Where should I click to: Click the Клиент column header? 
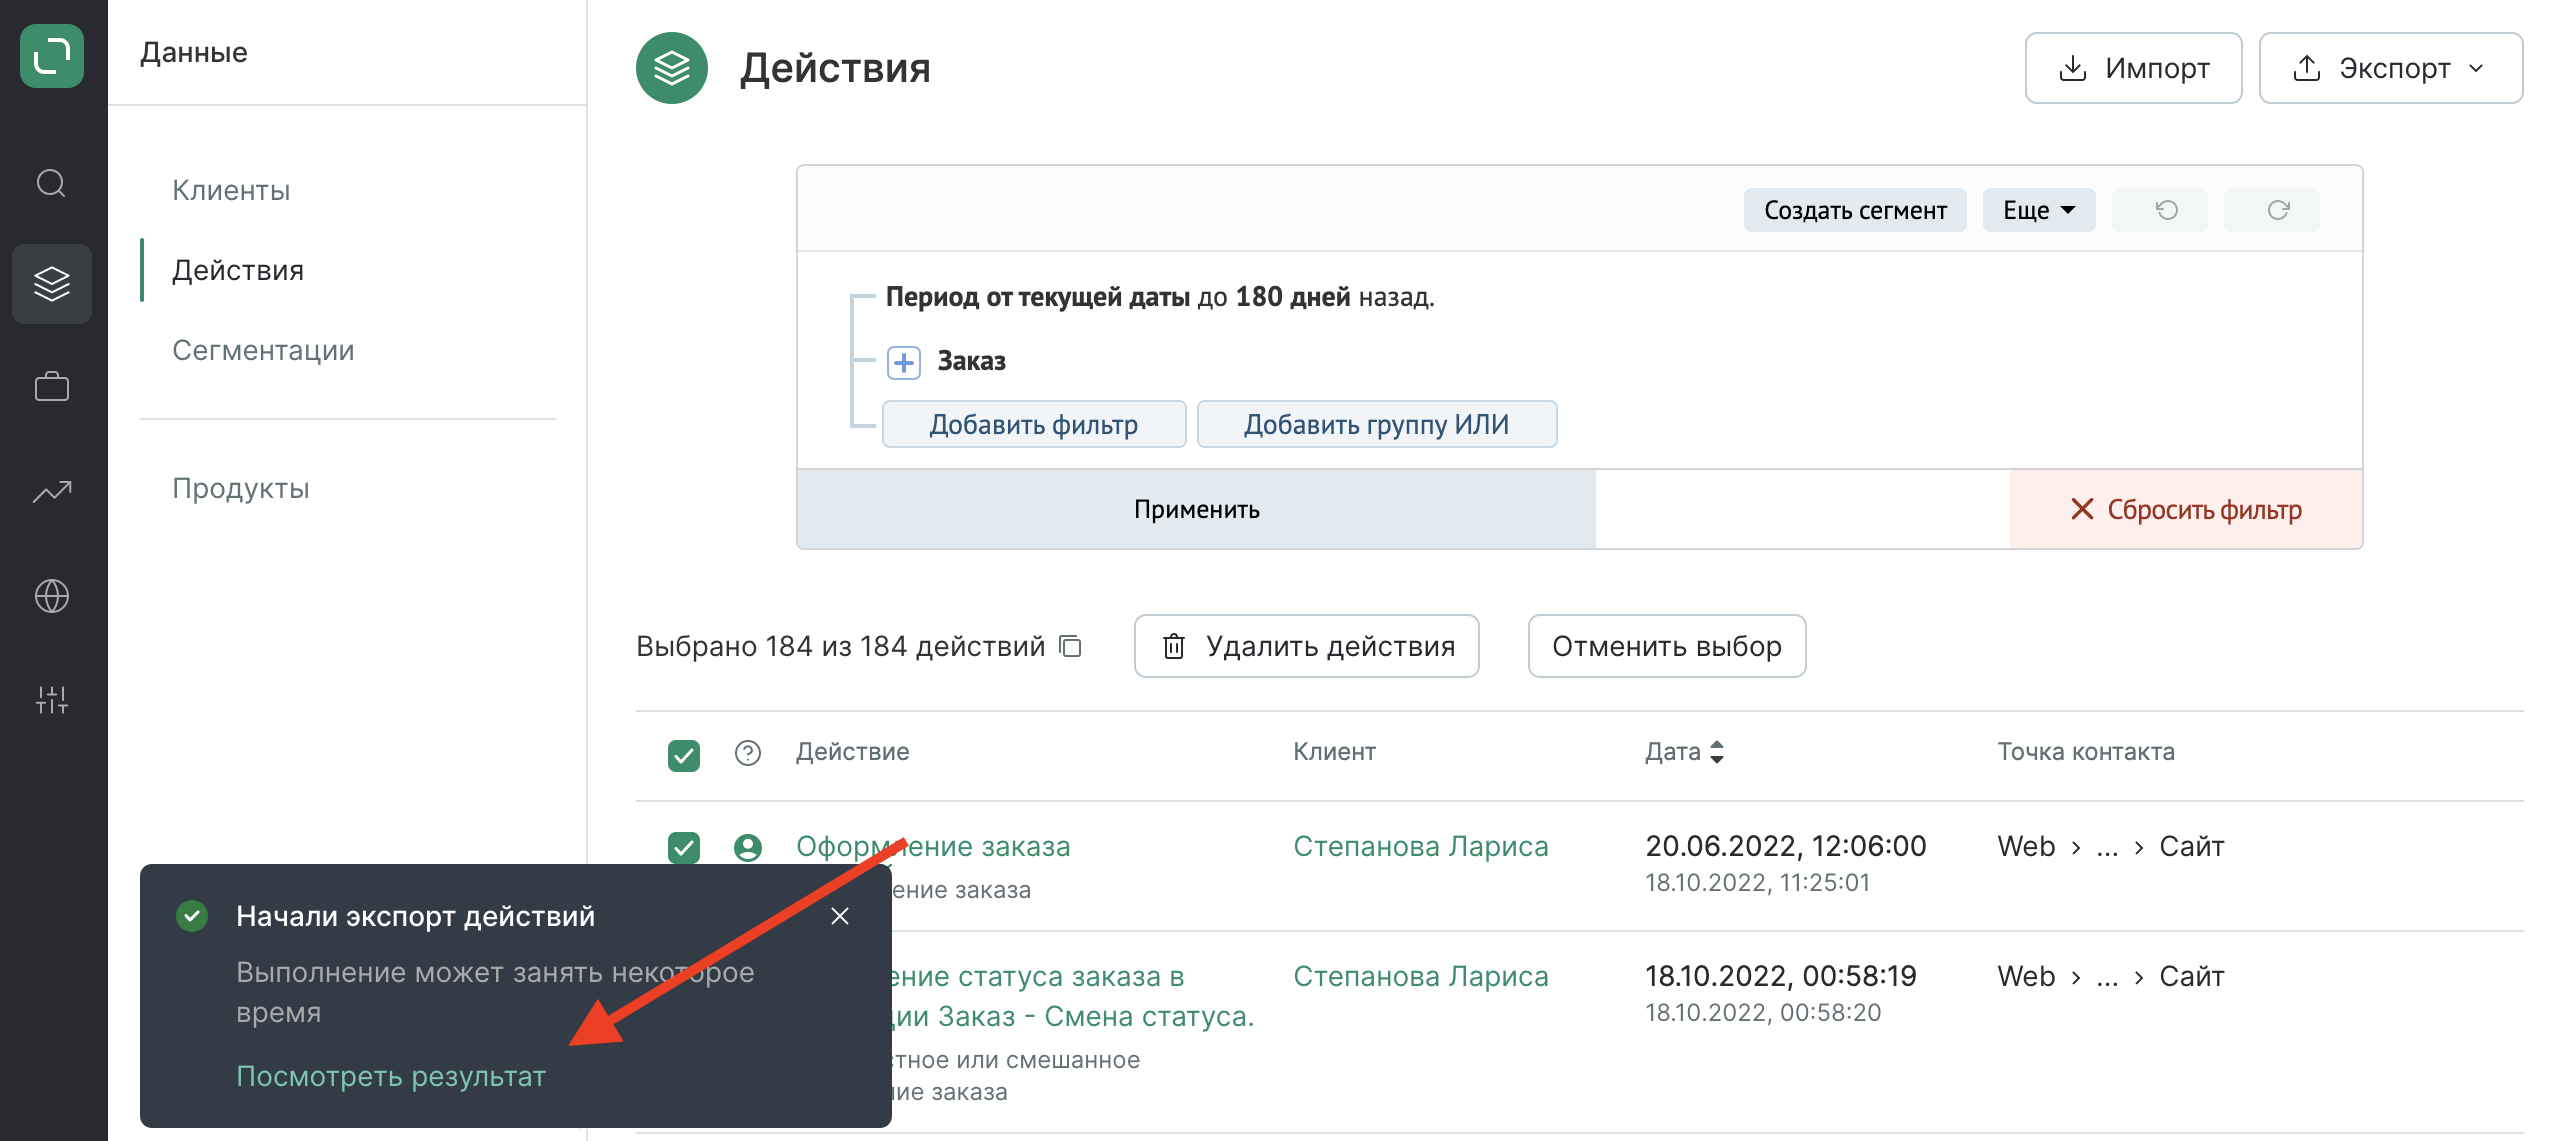(x=1334, y=752)
